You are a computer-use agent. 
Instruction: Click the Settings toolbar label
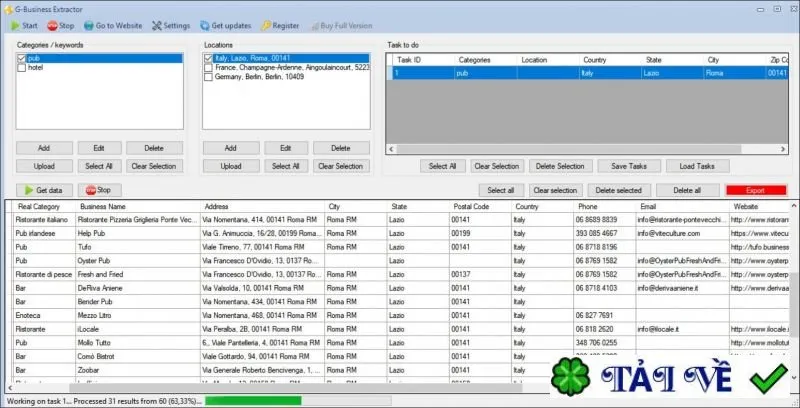[177, 26]
